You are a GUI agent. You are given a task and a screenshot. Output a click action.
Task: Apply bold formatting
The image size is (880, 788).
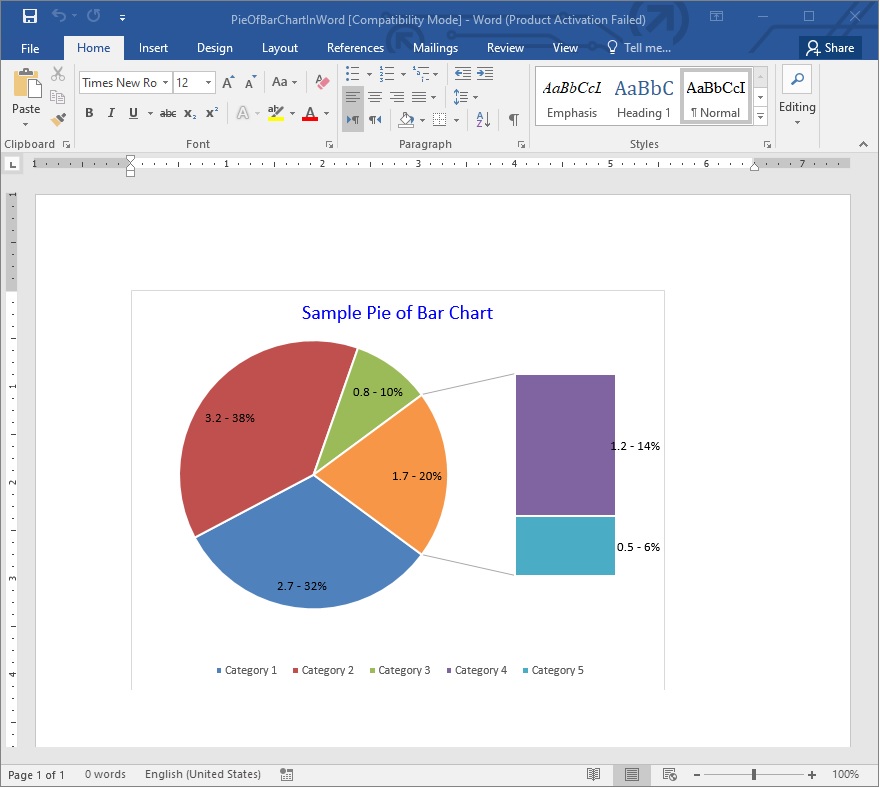91,114
